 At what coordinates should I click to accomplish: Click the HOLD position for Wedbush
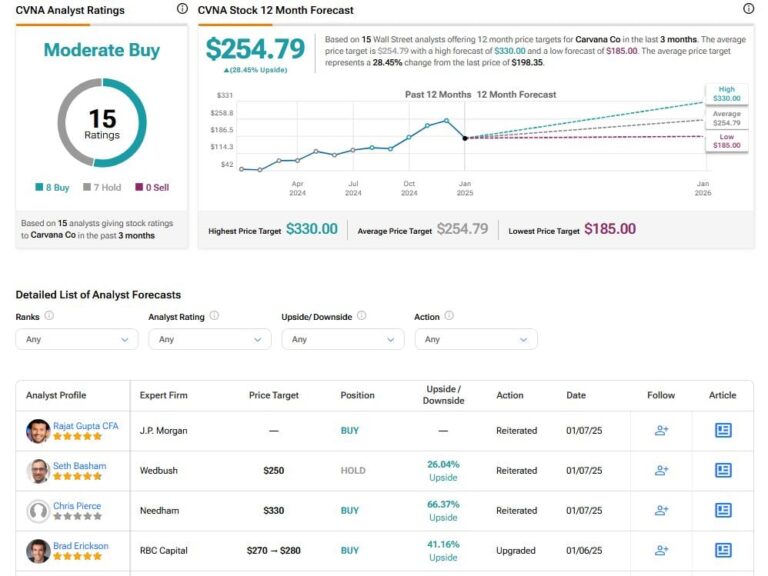pos(353,471)
